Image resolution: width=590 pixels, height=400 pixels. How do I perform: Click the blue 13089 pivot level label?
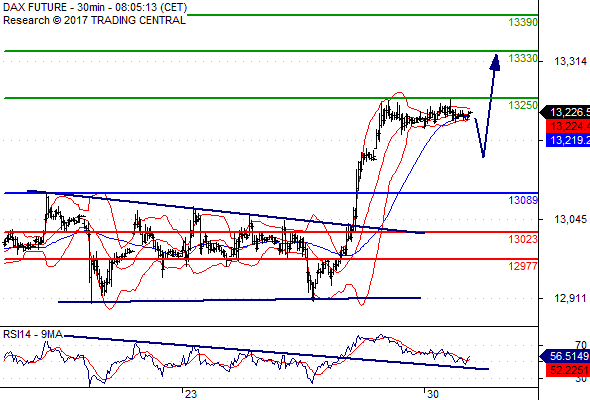523,200
